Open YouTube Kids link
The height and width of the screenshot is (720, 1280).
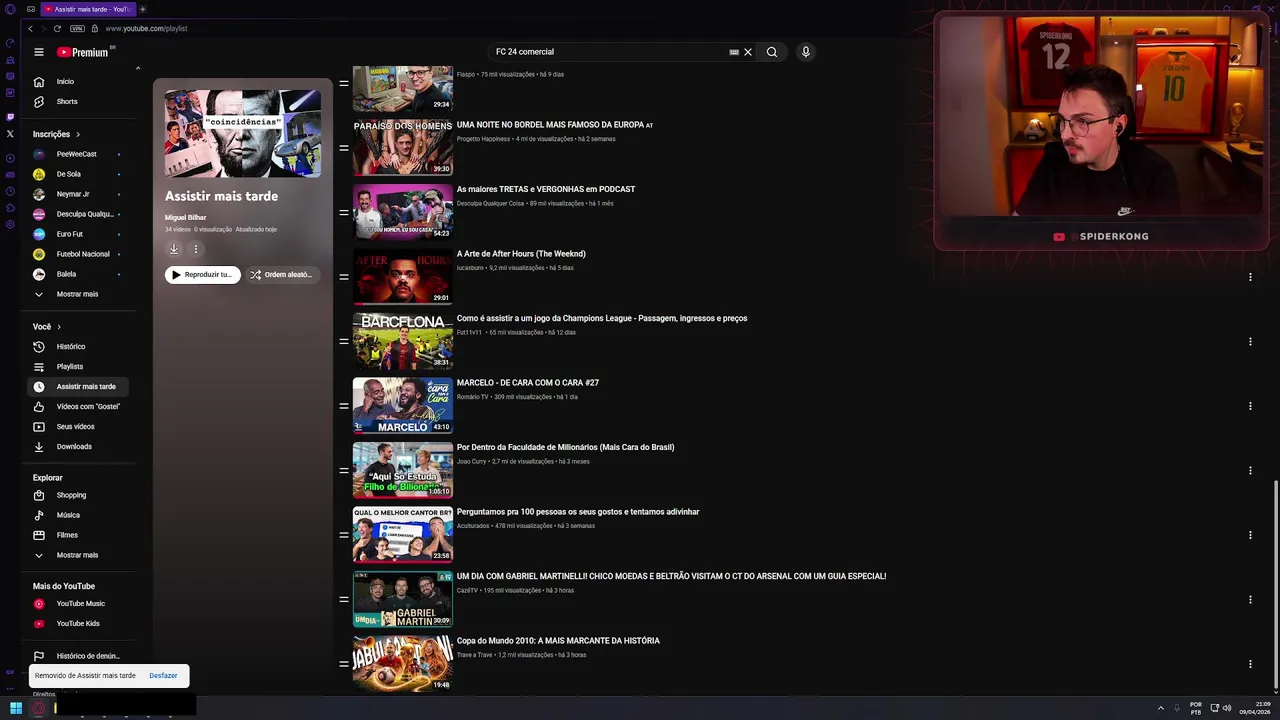[78, 623]
